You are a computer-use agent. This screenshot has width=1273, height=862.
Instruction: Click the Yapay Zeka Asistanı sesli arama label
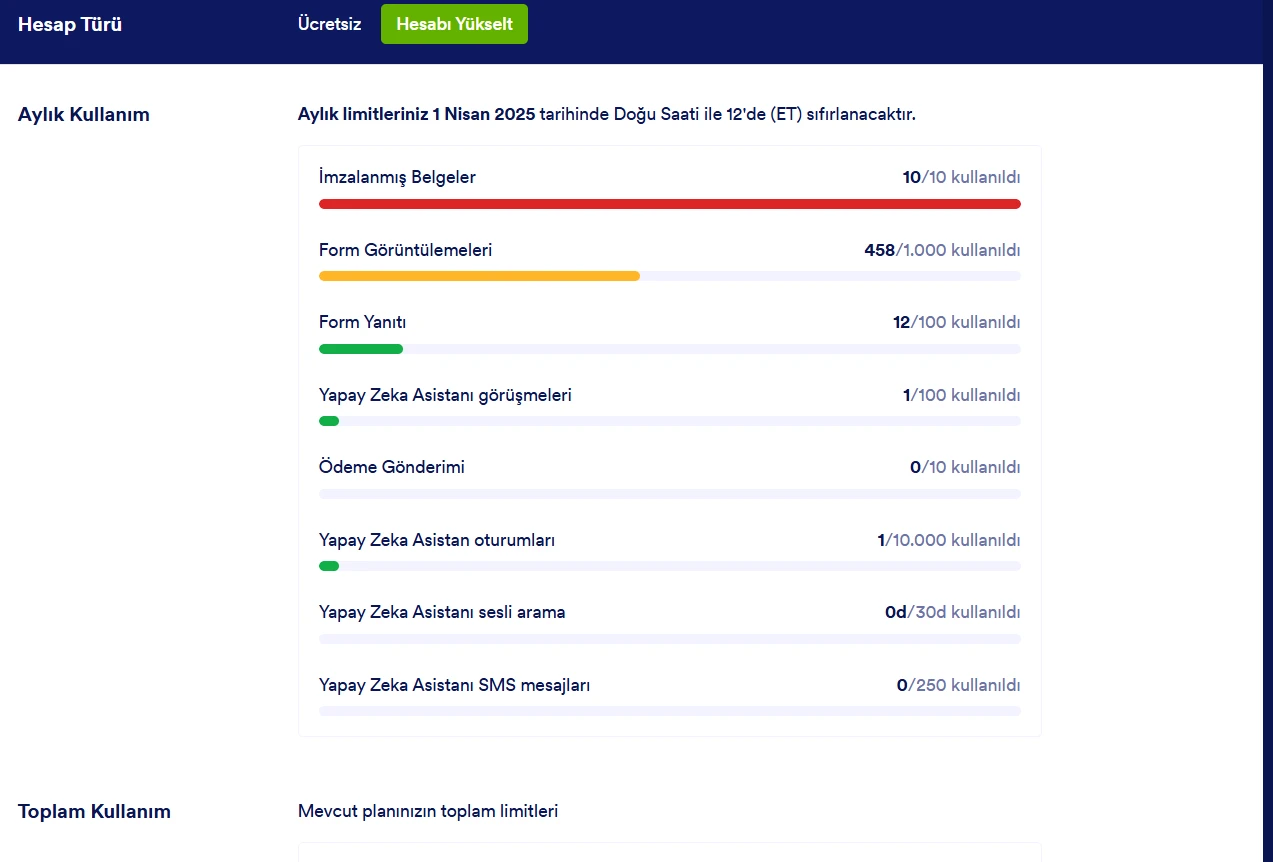tap(444, 611)
